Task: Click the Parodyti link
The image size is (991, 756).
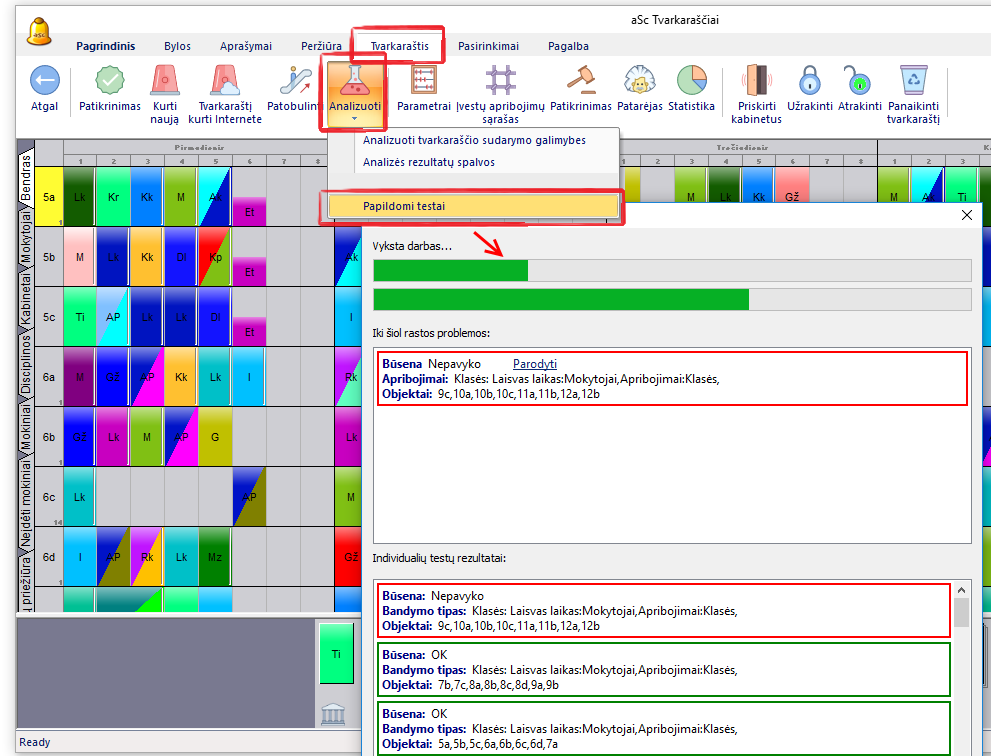Action: tap(534, 364)
